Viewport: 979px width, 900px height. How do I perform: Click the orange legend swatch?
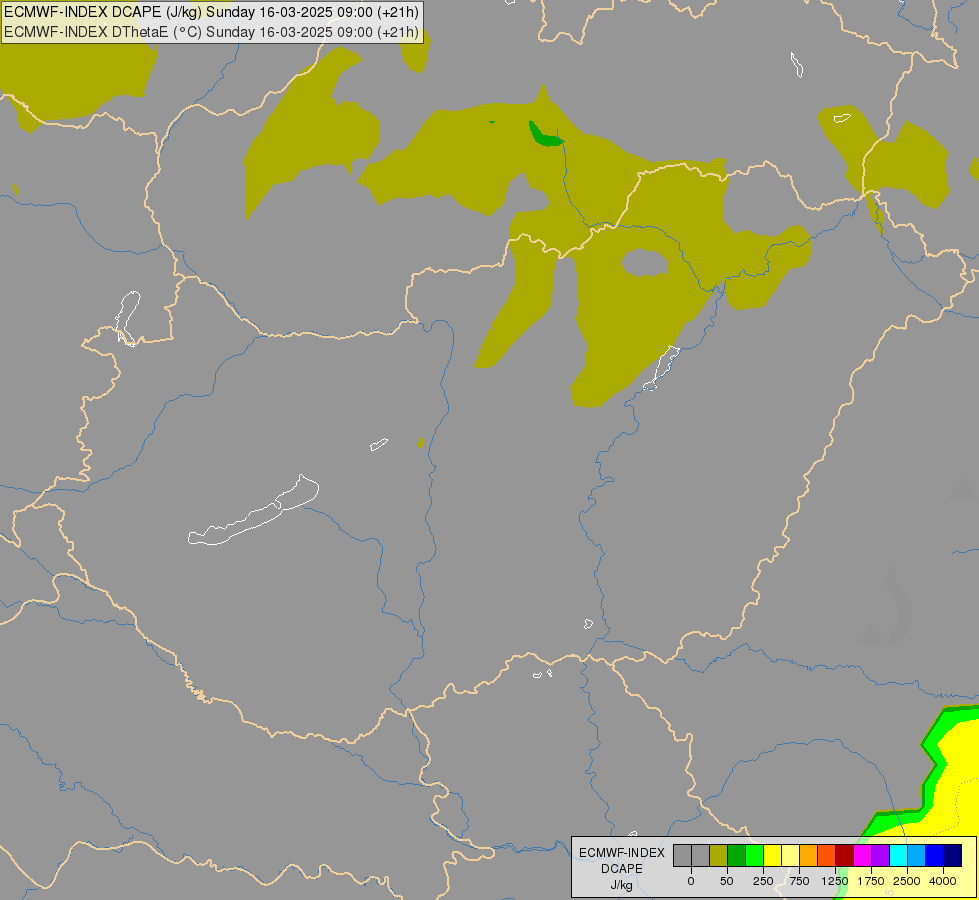[x=809, y=856]
